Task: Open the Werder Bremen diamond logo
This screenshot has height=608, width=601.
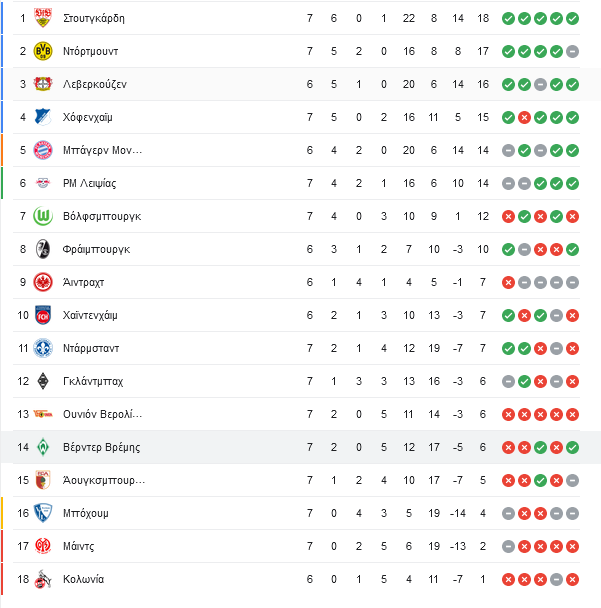Action: (x=43, y=447)
